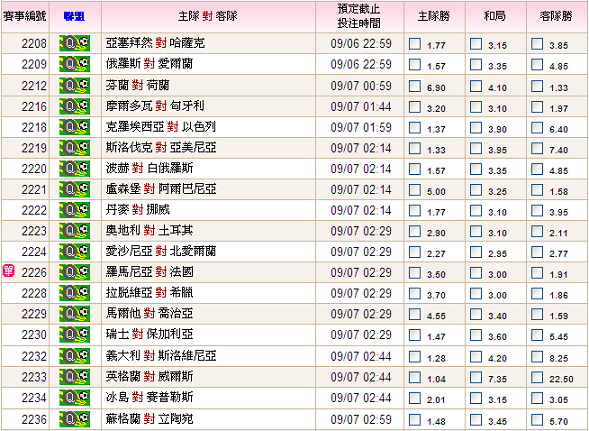Click the pink 單 badge beside match 2226

click(x=8, y=271)
